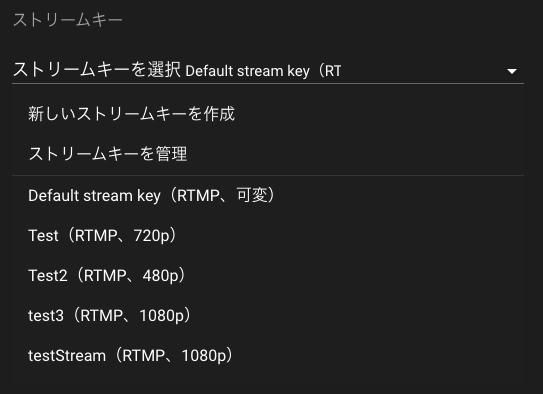Choose test3 (RTMP、1080p) stream key
Image resolution: width=543 pixels, height=394 pixels.
(x=268, y=316)
